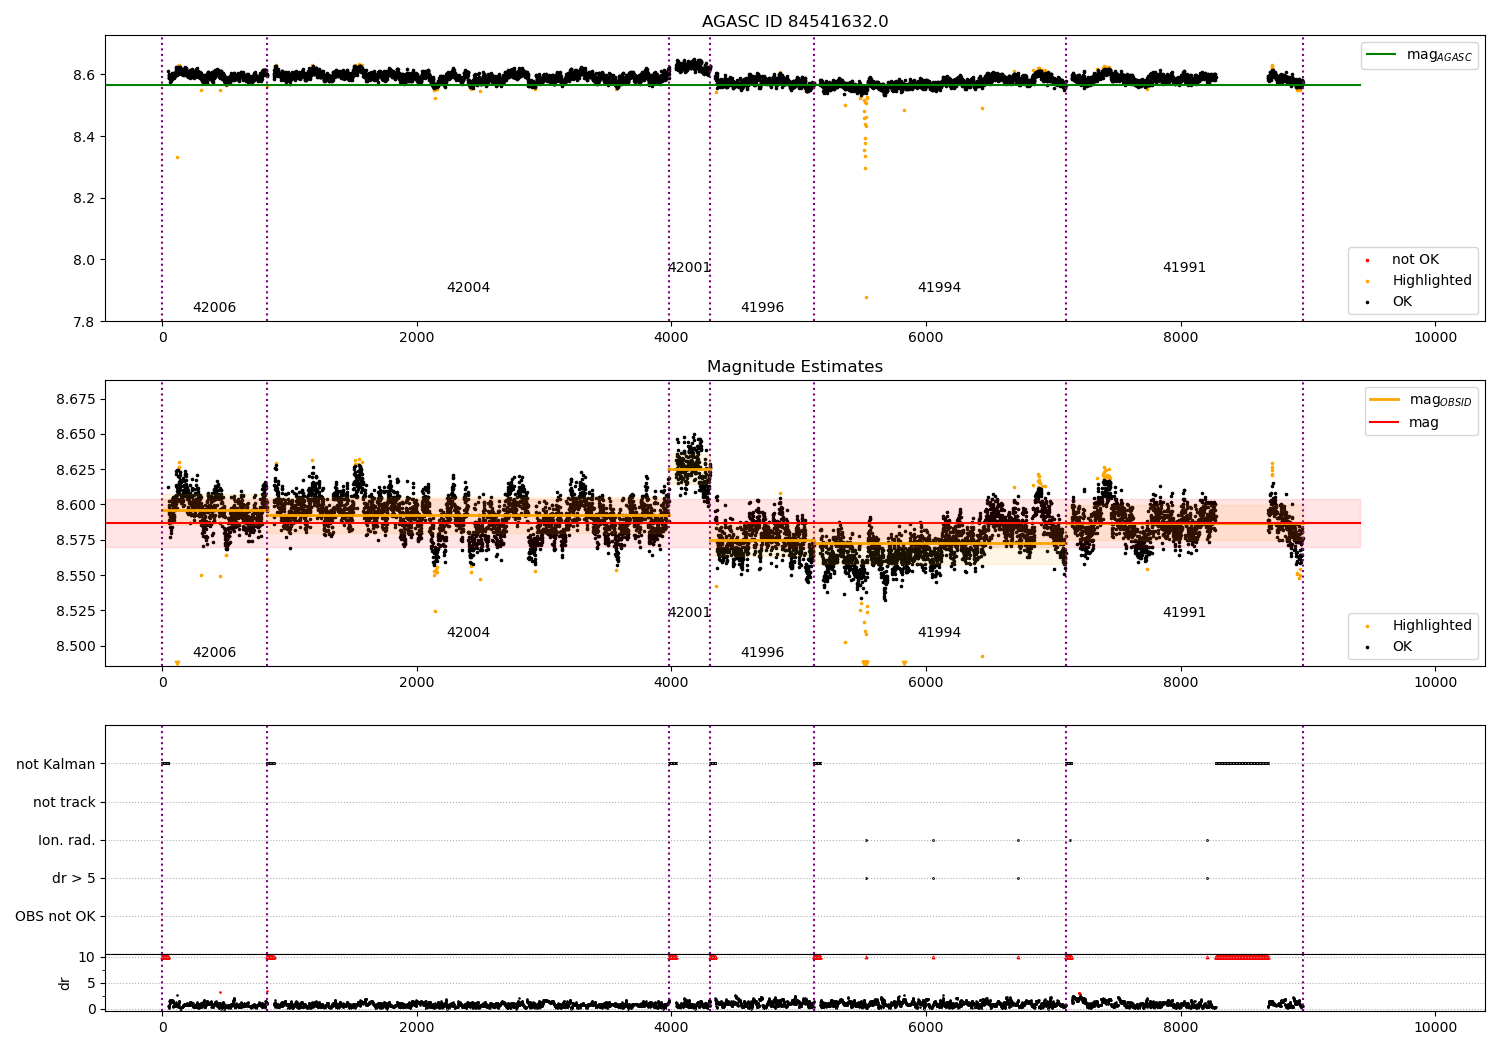Click the 8.525 y-axis tick label
Viewport: 1500px width, 1050px height.
[76, 611]
